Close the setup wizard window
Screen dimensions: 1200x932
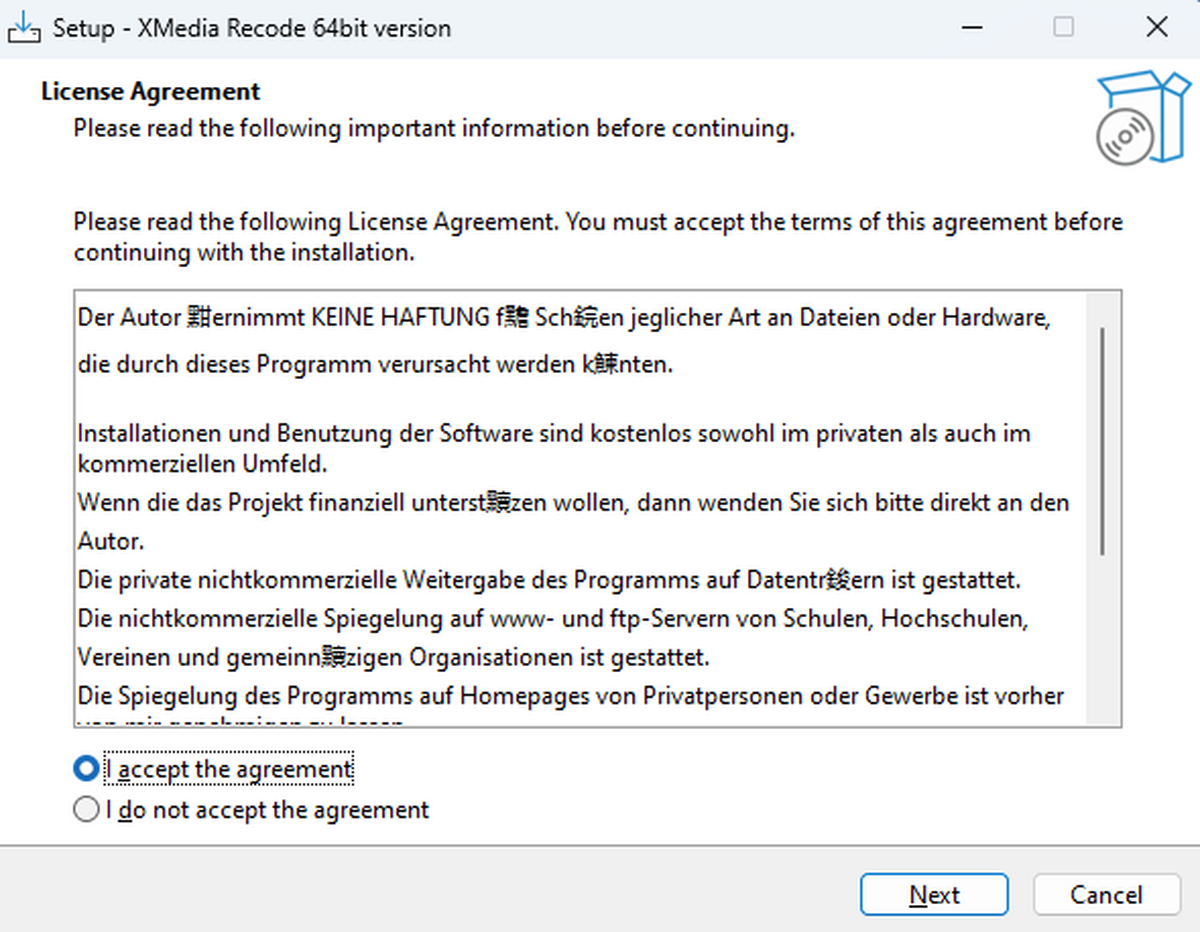[x=1156, y=28]
